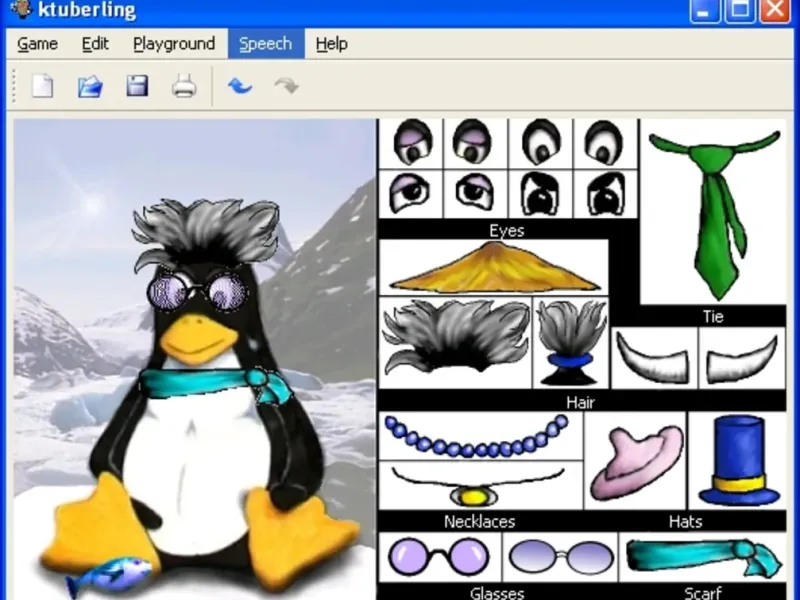Select the gray ponytail with blue band
This screenshot has width=800, height=600.
point(571,343)
